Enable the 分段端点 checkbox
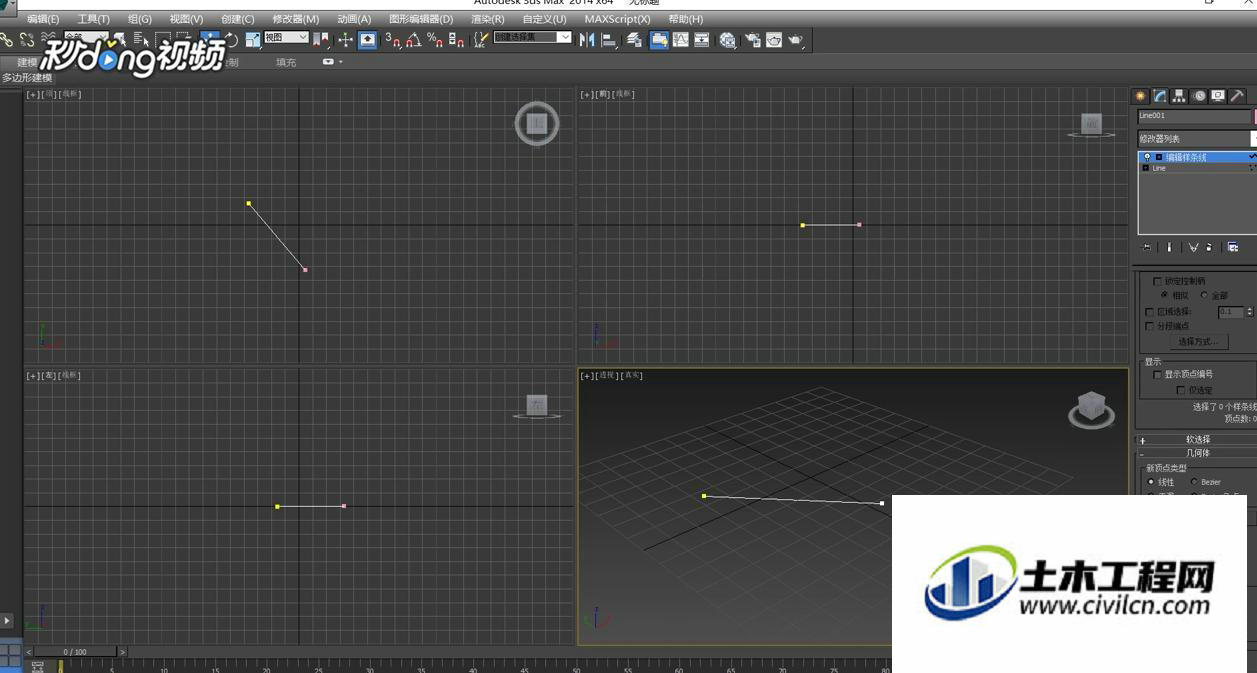 (x=1149, y=326)
